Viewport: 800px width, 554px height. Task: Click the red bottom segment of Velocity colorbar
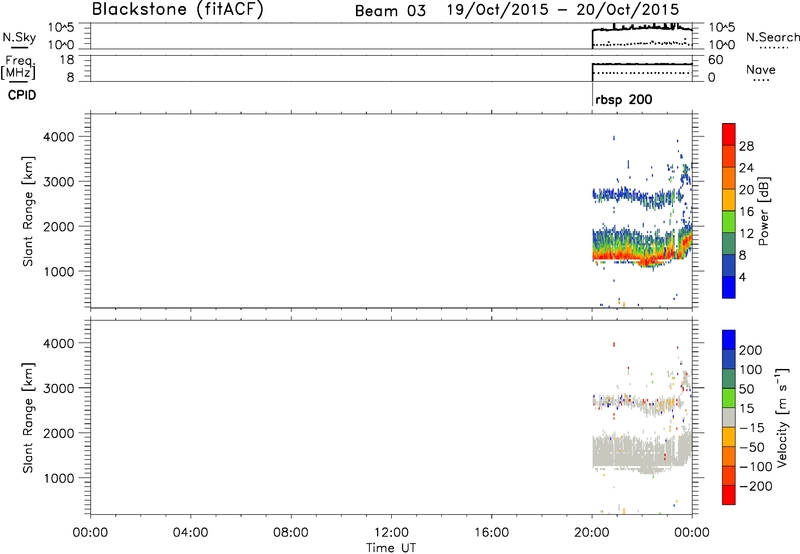click(x=729, y=495)
